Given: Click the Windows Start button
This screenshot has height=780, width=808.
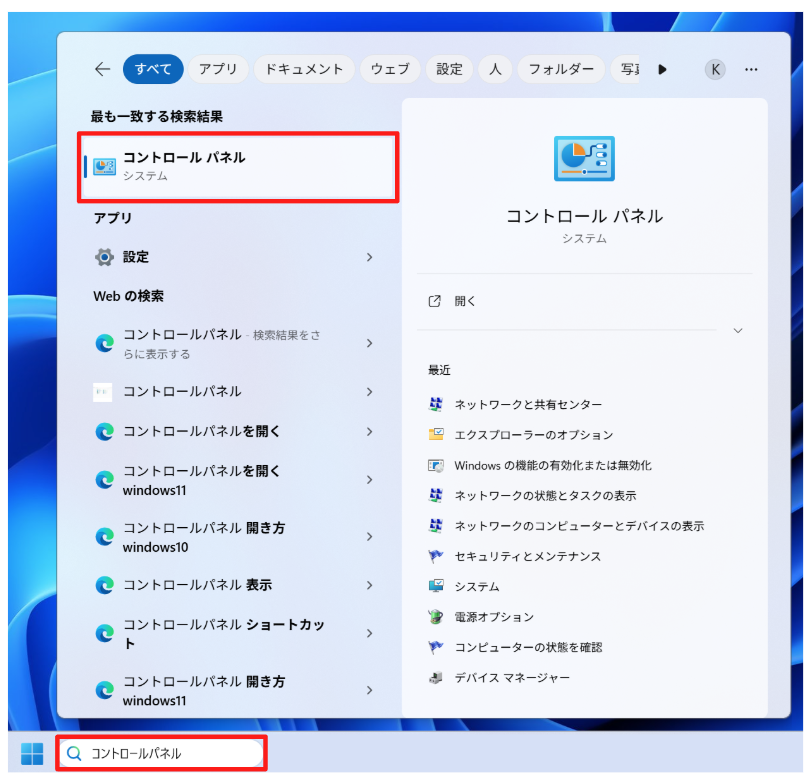Looking at the screenshot, I should coord(32,753).
